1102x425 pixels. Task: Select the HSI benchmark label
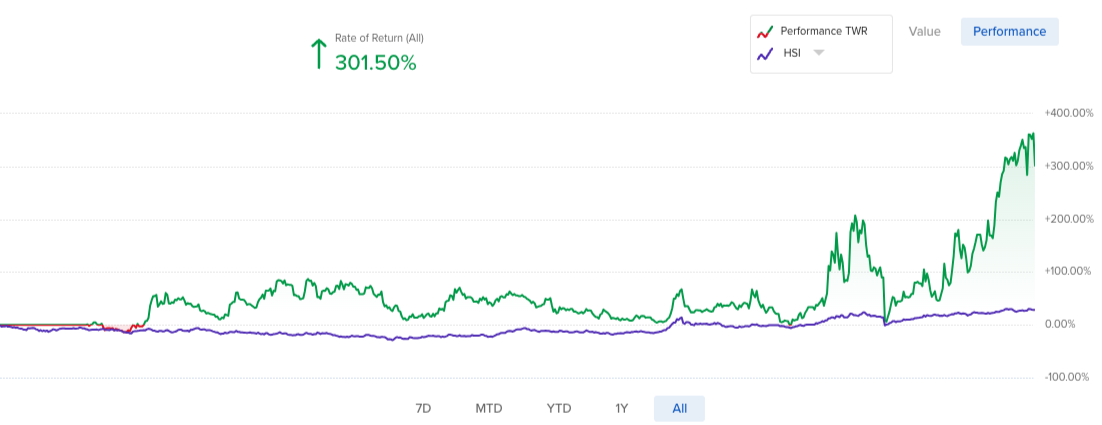pos(791,53)
